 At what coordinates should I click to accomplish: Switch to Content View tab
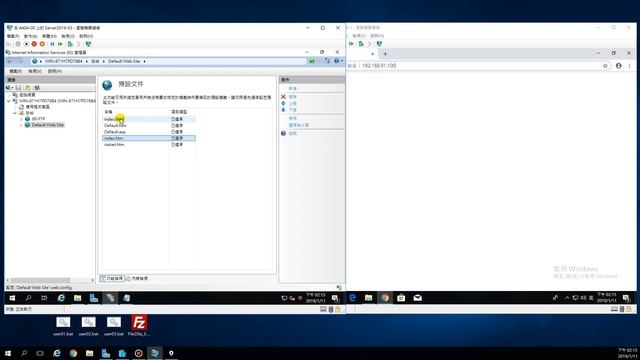pyautogui.click(x=137, y=278)
